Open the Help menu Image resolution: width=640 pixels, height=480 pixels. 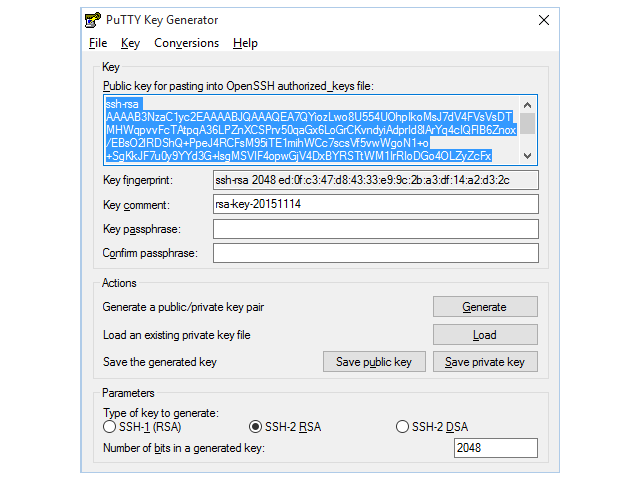245,43
